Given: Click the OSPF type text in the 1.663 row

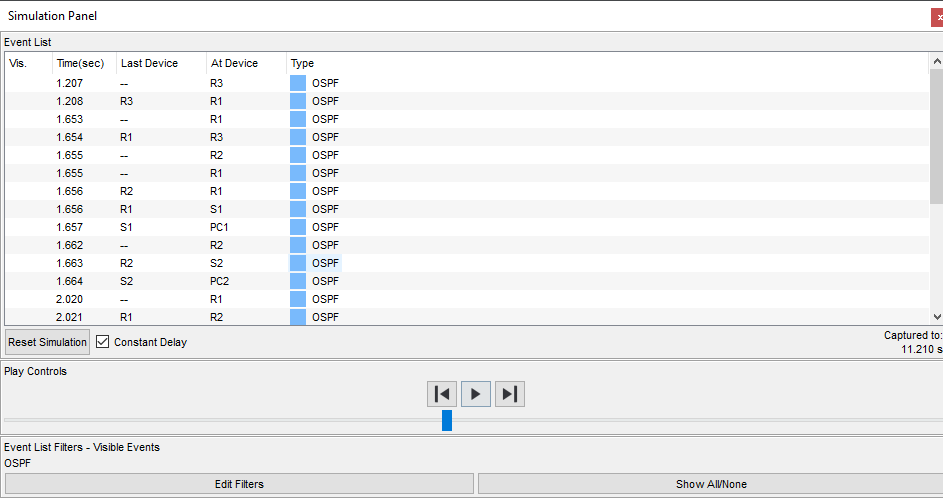Looking at the screenshot, I should point(325,263).
